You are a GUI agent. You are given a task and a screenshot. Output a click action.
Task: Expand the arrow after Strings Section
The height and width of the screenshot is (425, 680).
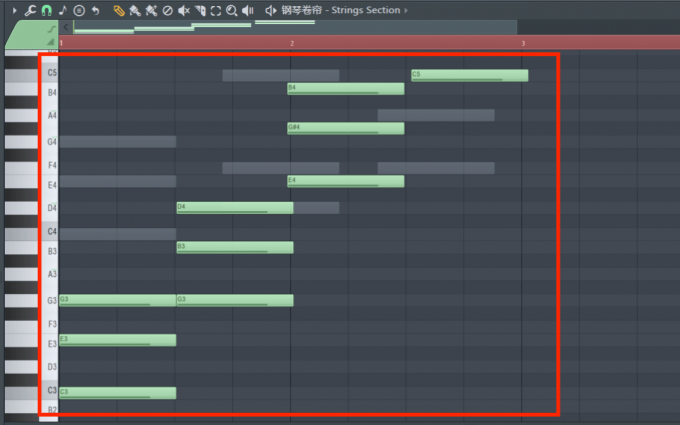point(406,10)
